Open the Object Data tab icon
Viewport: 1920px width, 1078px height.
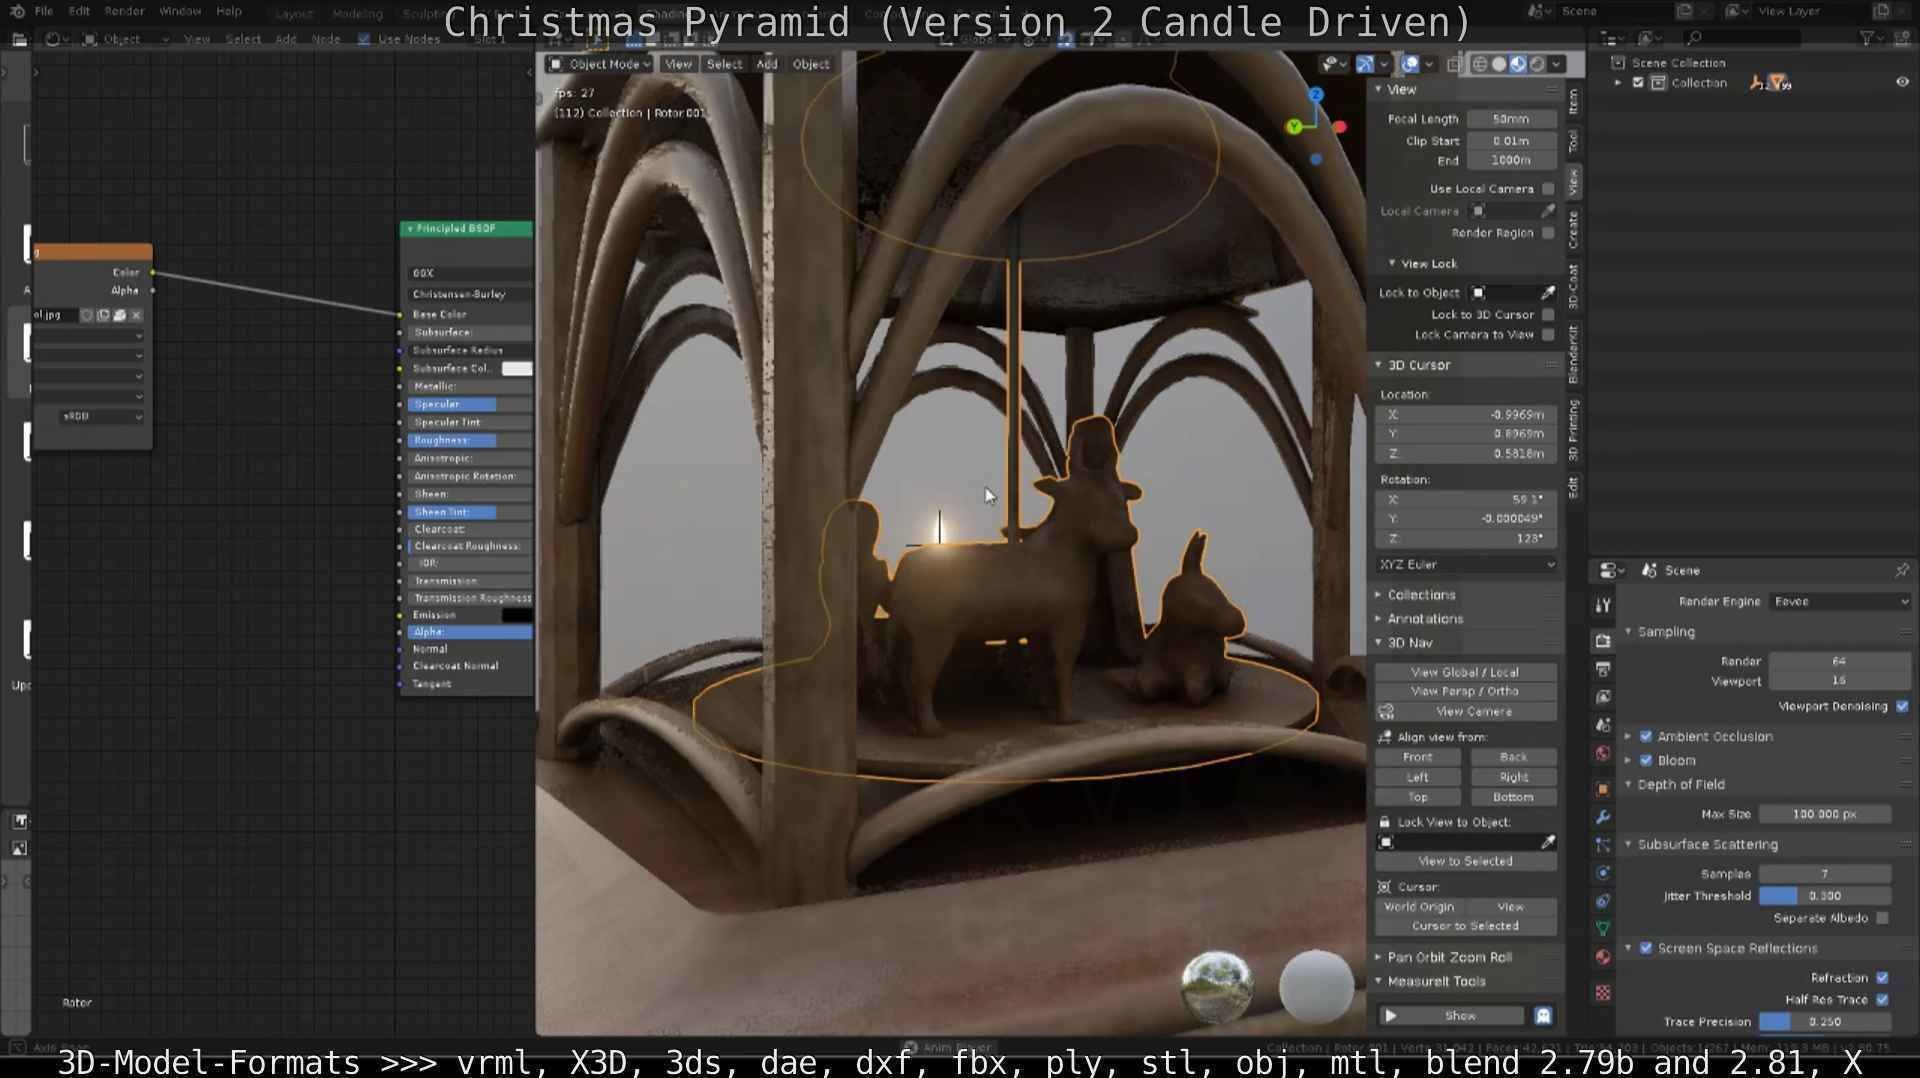click(1603, 929)
